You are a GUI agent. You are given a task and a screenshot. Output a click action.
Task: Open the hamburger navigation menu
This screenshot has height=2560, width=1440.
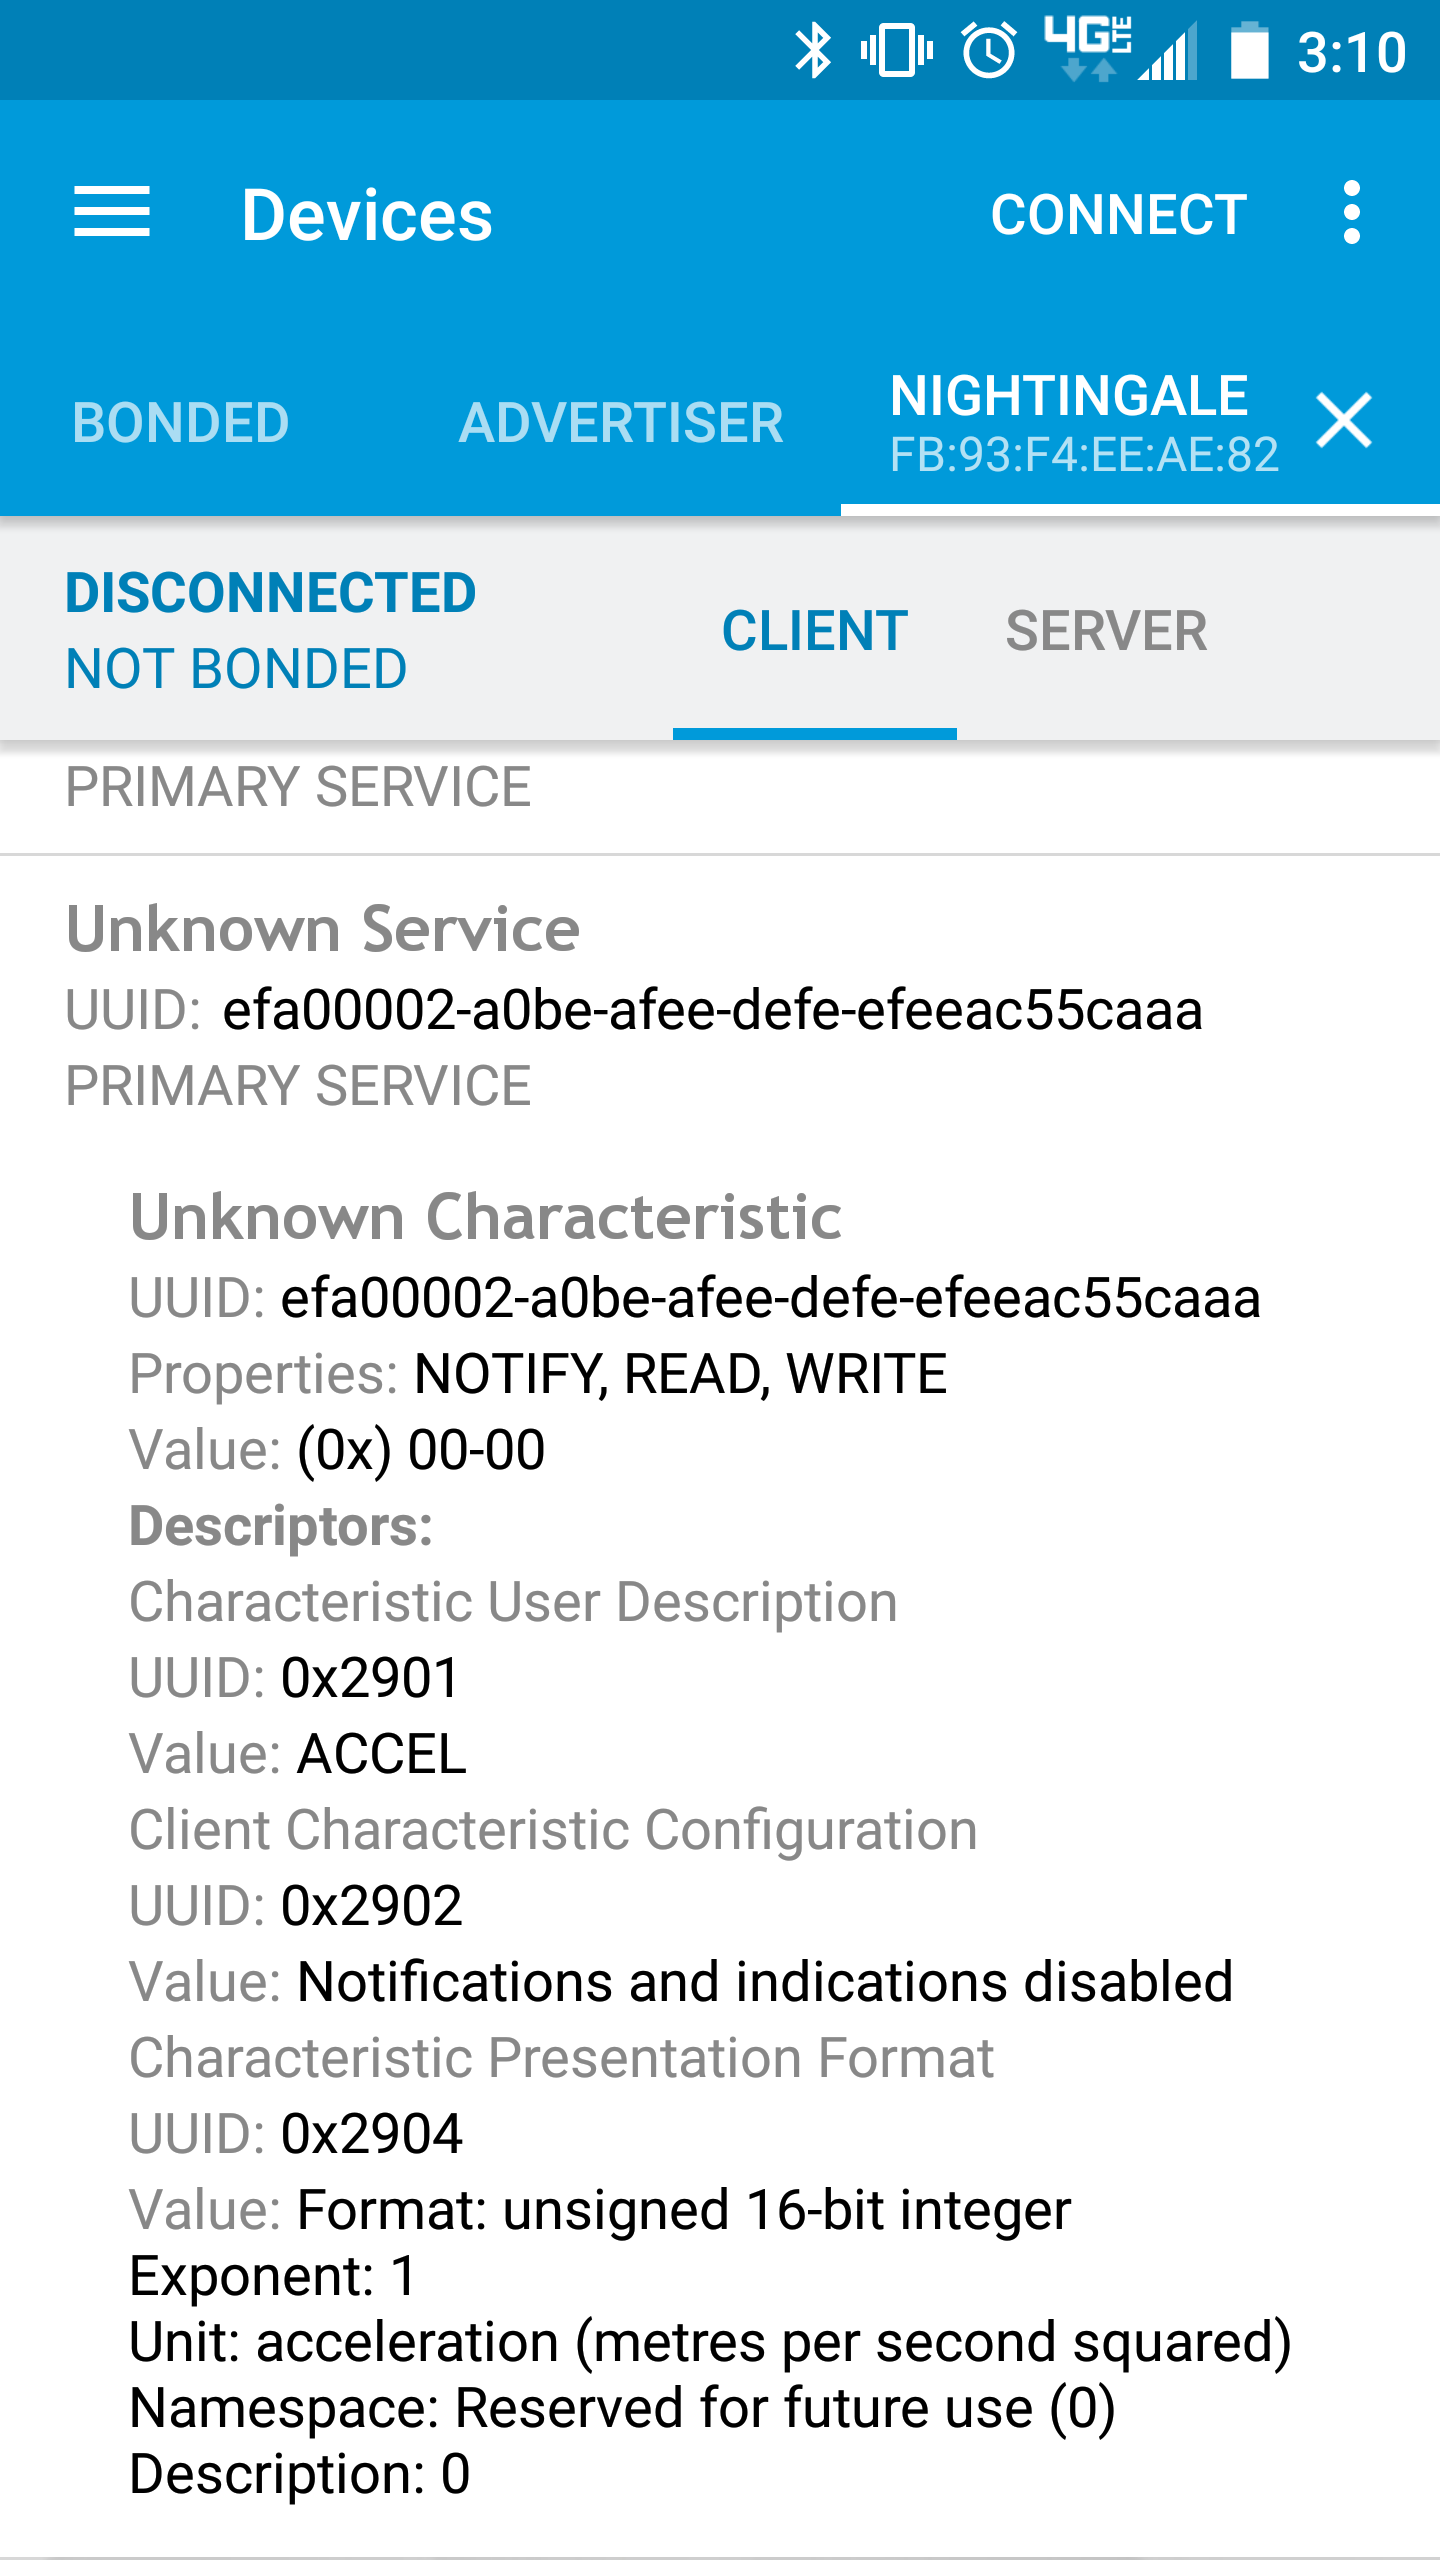(x=112, y=213)
